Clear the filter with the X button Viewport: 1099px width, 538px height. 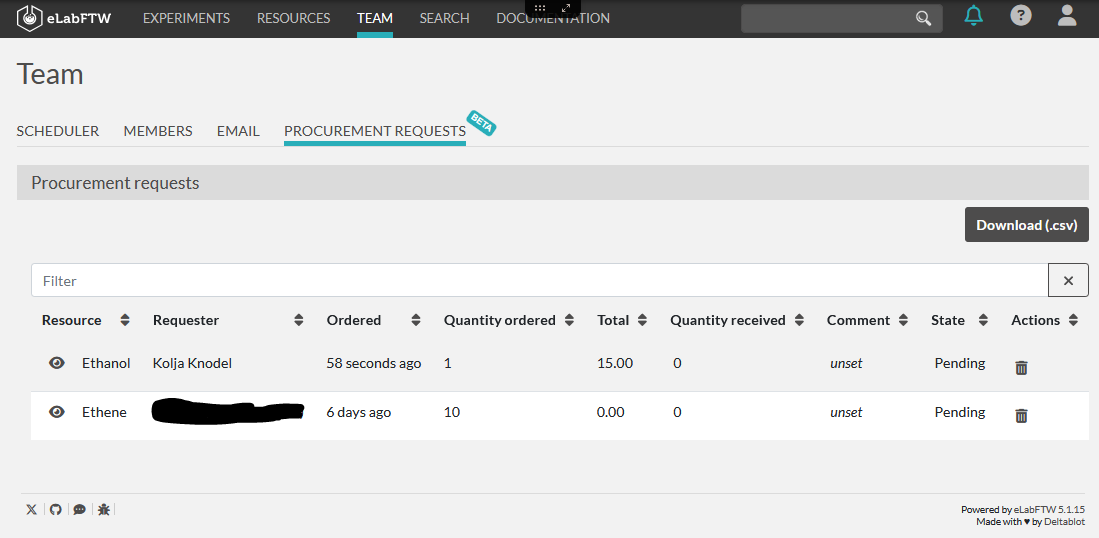click(x=1068, y=281)
